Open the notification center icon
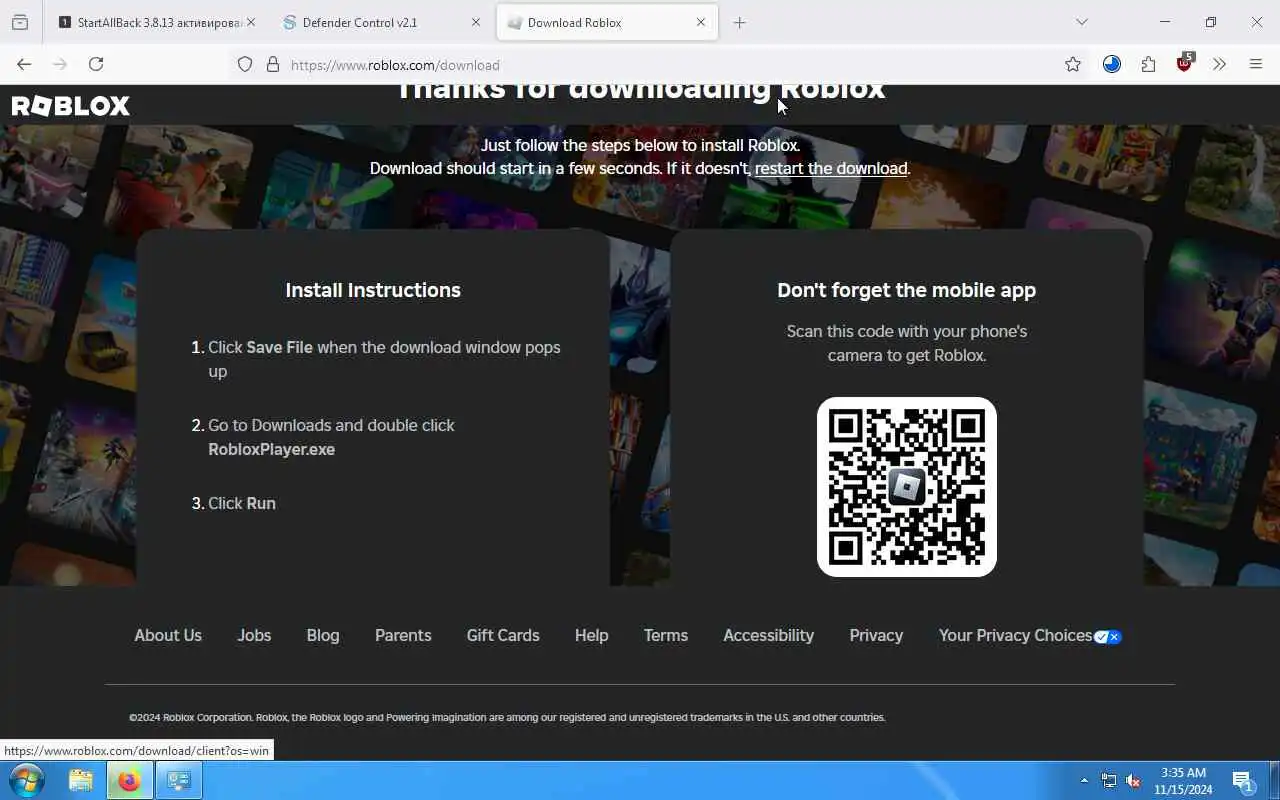Screen dimensions: 1280x800 click(x=1243, y=781)
